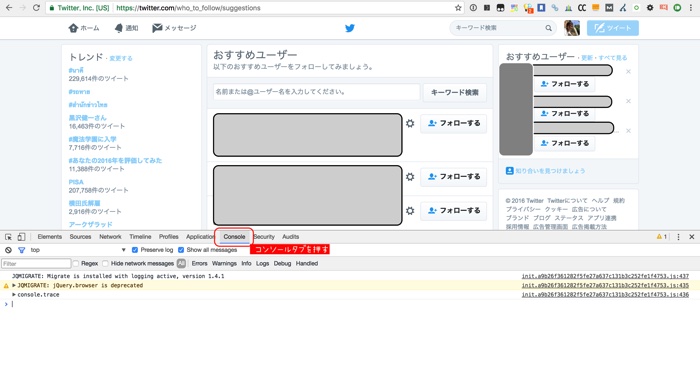Follow the first sidebar suggested user
This screenshot has width=700, height=392.
564,84
